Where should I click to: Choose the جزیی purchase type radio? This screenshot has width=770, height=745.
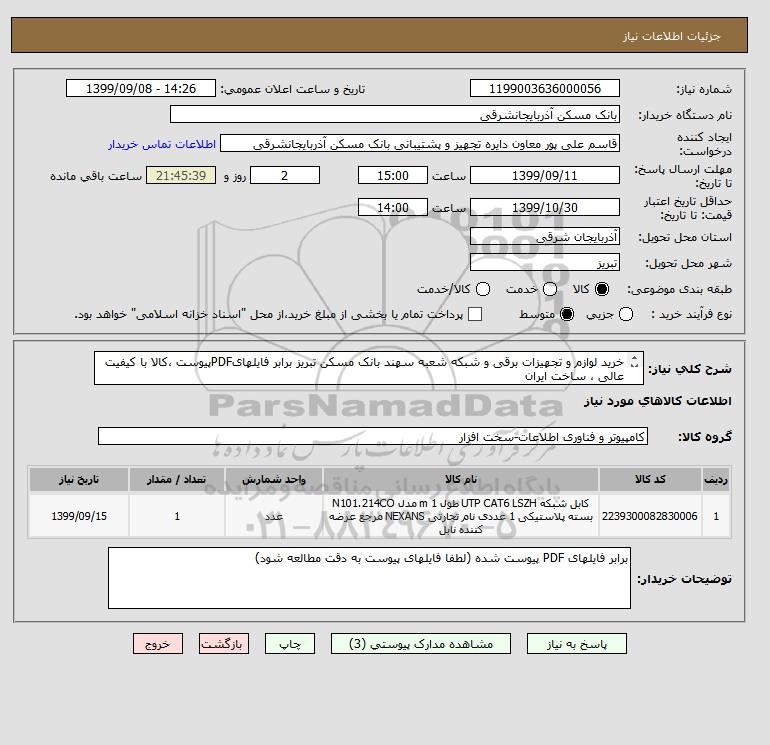[x=626, y=314]
